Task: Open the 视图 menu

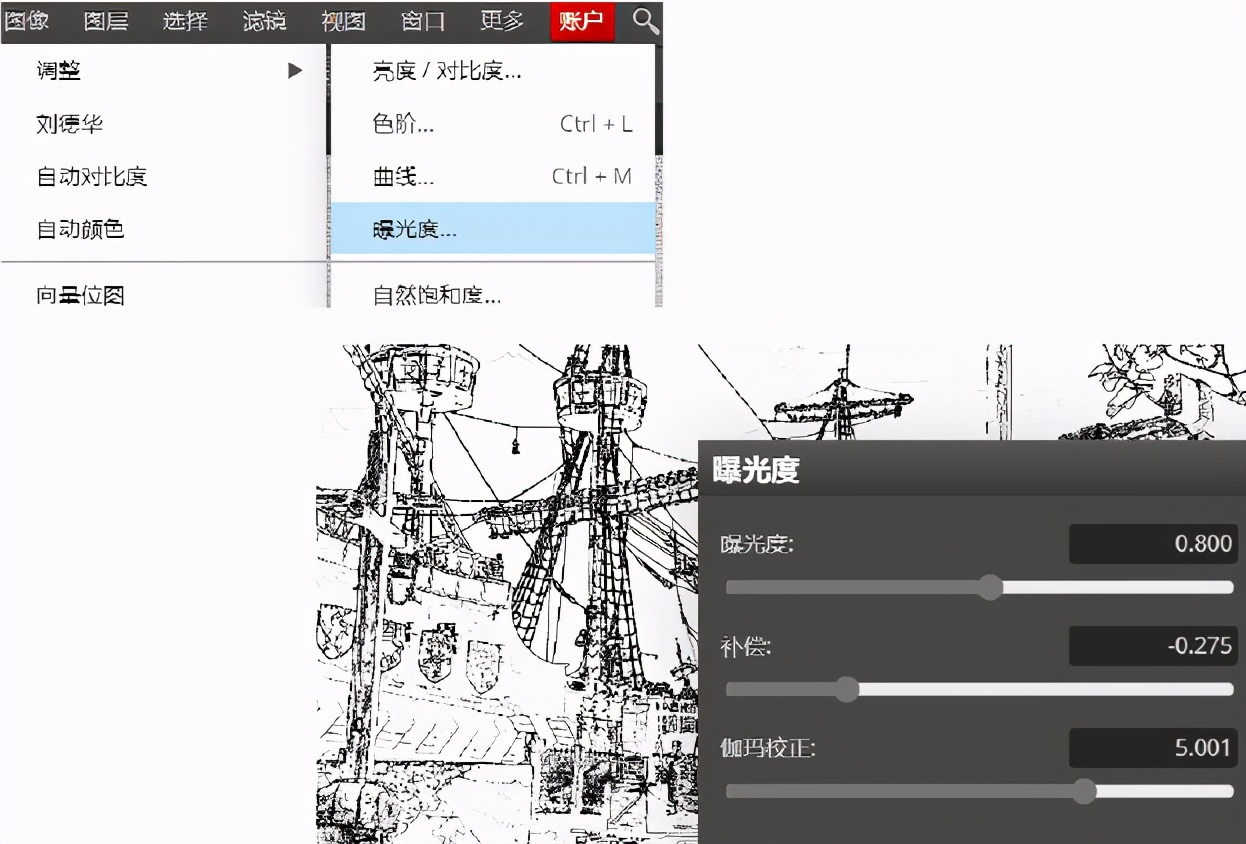Action: (x=343, y=21)
